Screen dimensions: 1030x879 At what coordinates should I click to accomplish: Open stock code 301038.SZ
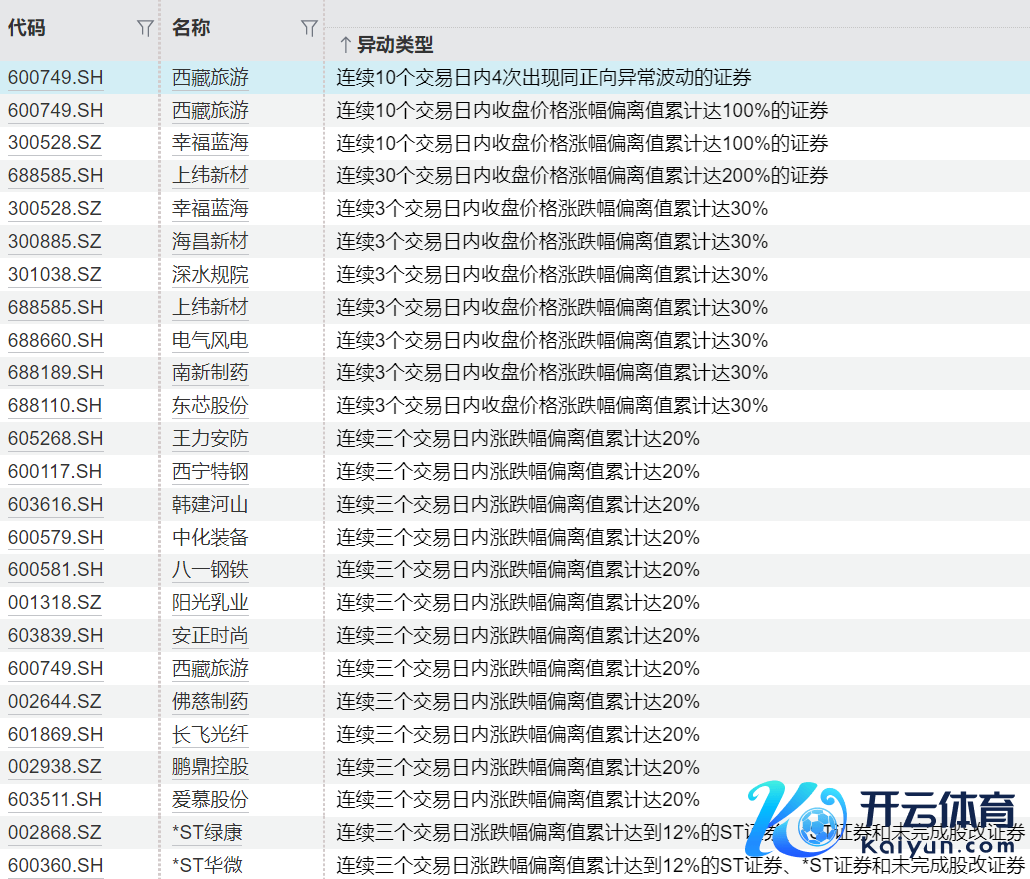coord(55,274)
